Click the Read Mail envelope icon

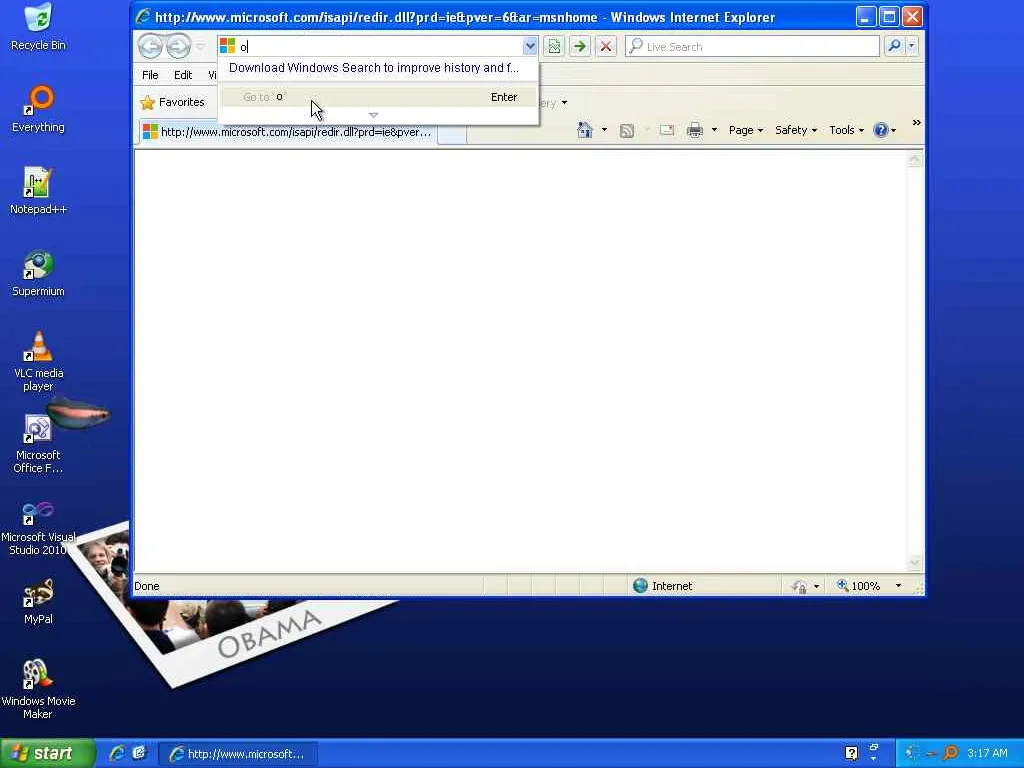[667, 130]
